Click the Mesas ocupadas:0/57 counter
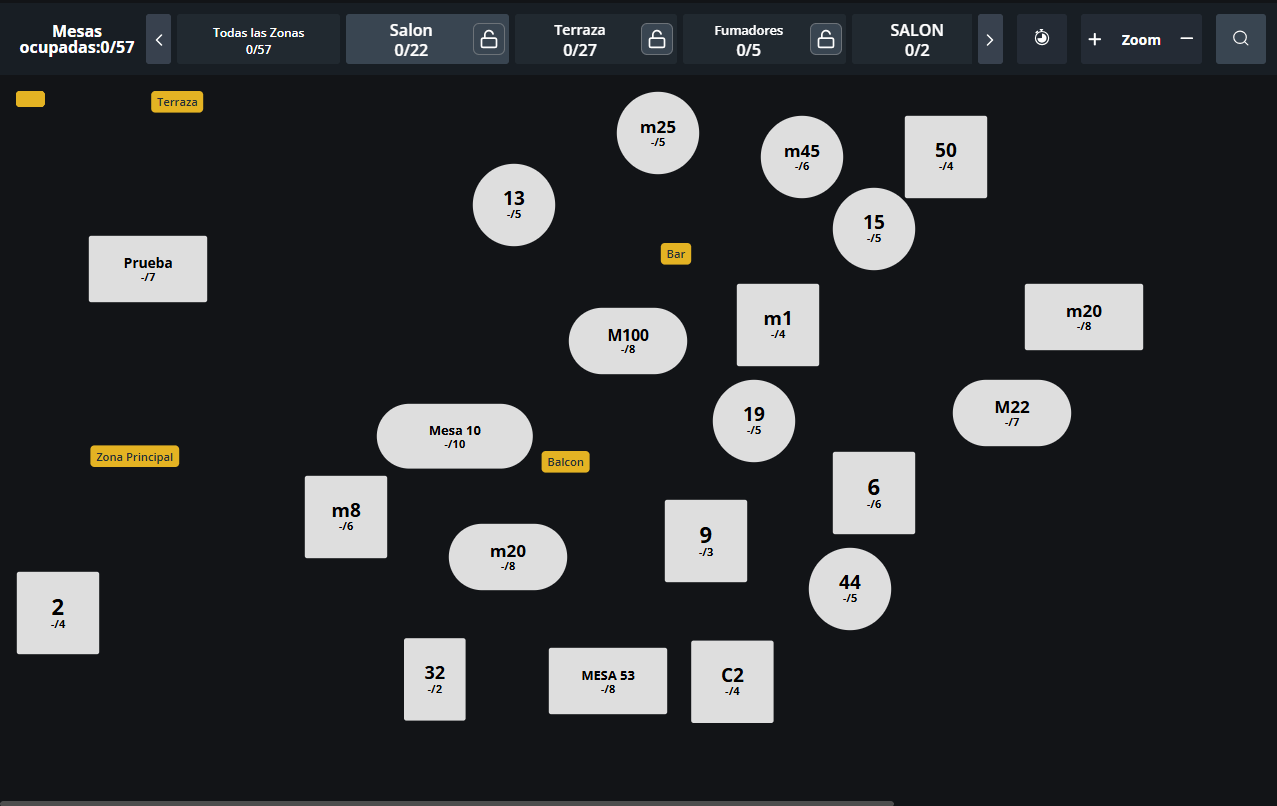The height and width of the screenshot is (806, 1277). (77, 39)
